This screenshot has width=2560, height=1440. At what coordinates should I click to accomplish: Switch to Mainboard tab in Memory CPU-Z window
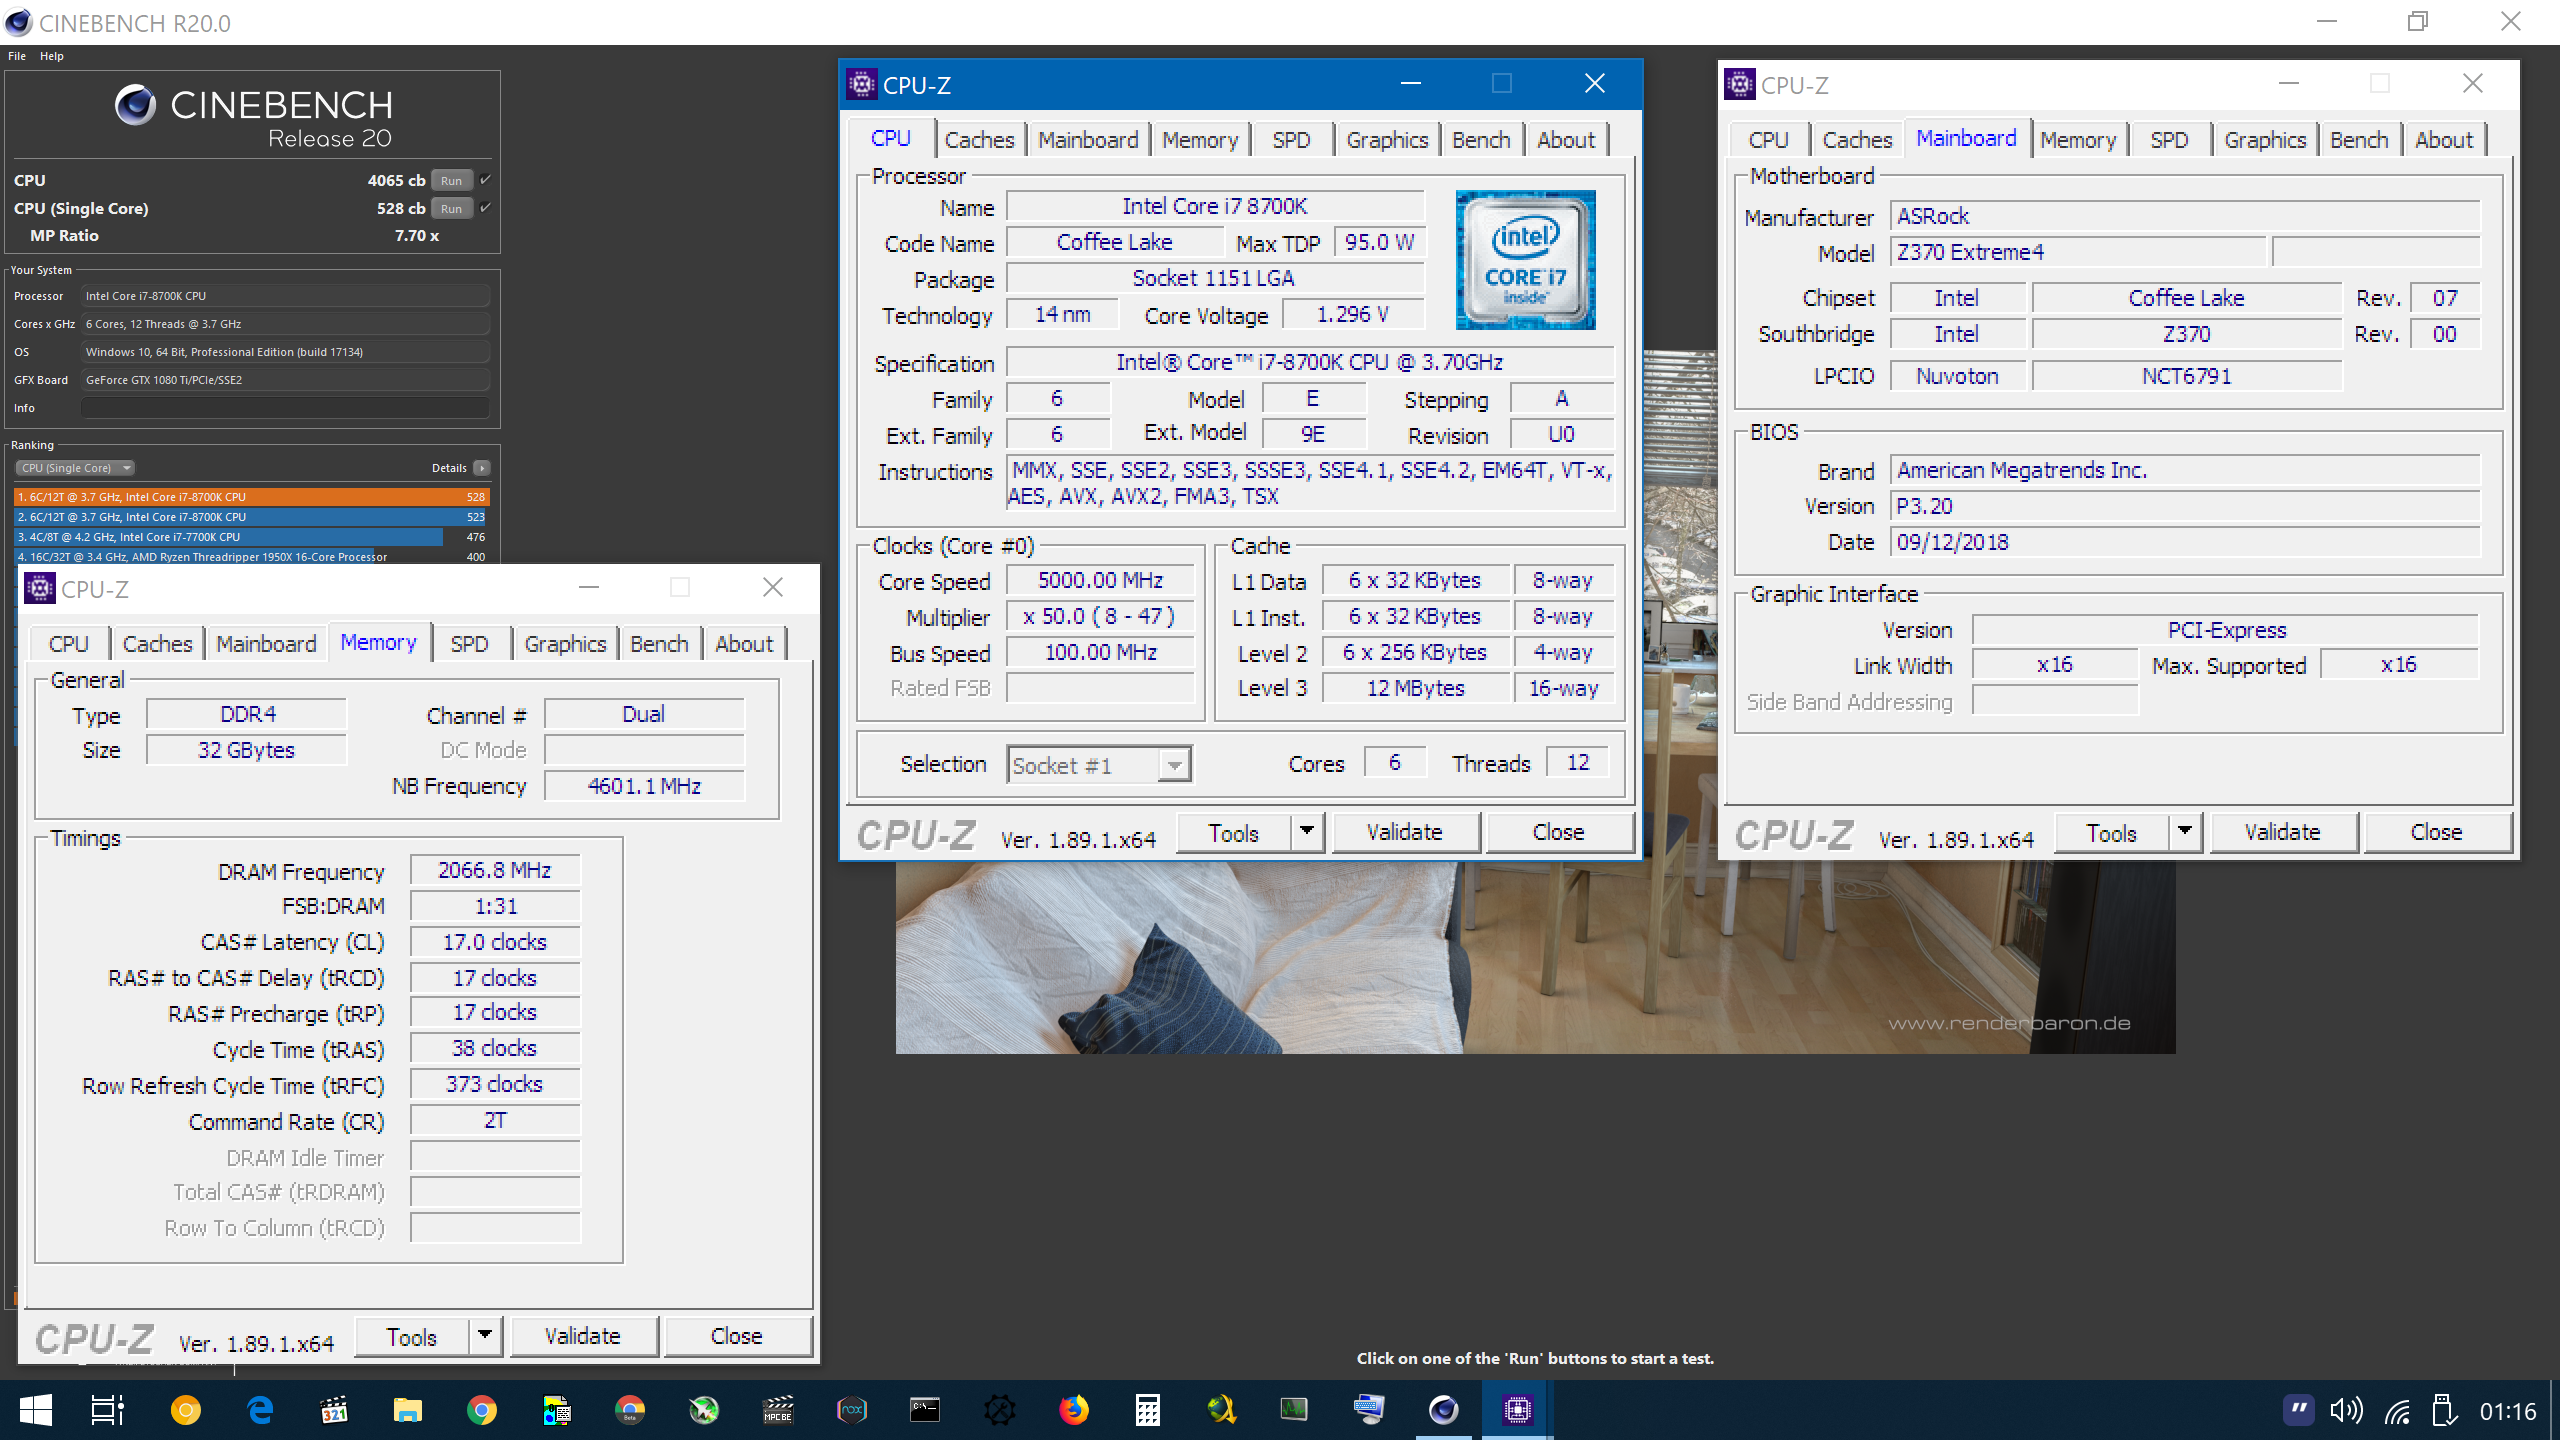point(266,644)
